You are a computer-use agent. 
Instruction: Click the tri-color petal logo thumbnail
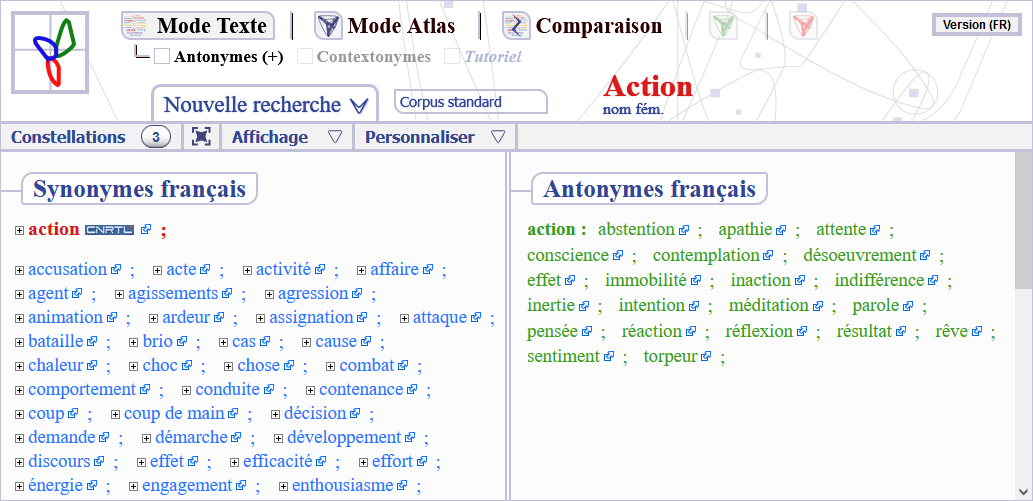50,53
